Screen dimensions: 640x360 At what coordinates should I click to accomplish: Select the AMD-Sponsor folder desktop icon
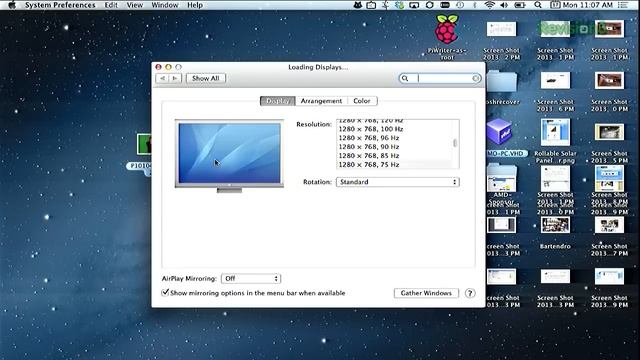[502, 178]
